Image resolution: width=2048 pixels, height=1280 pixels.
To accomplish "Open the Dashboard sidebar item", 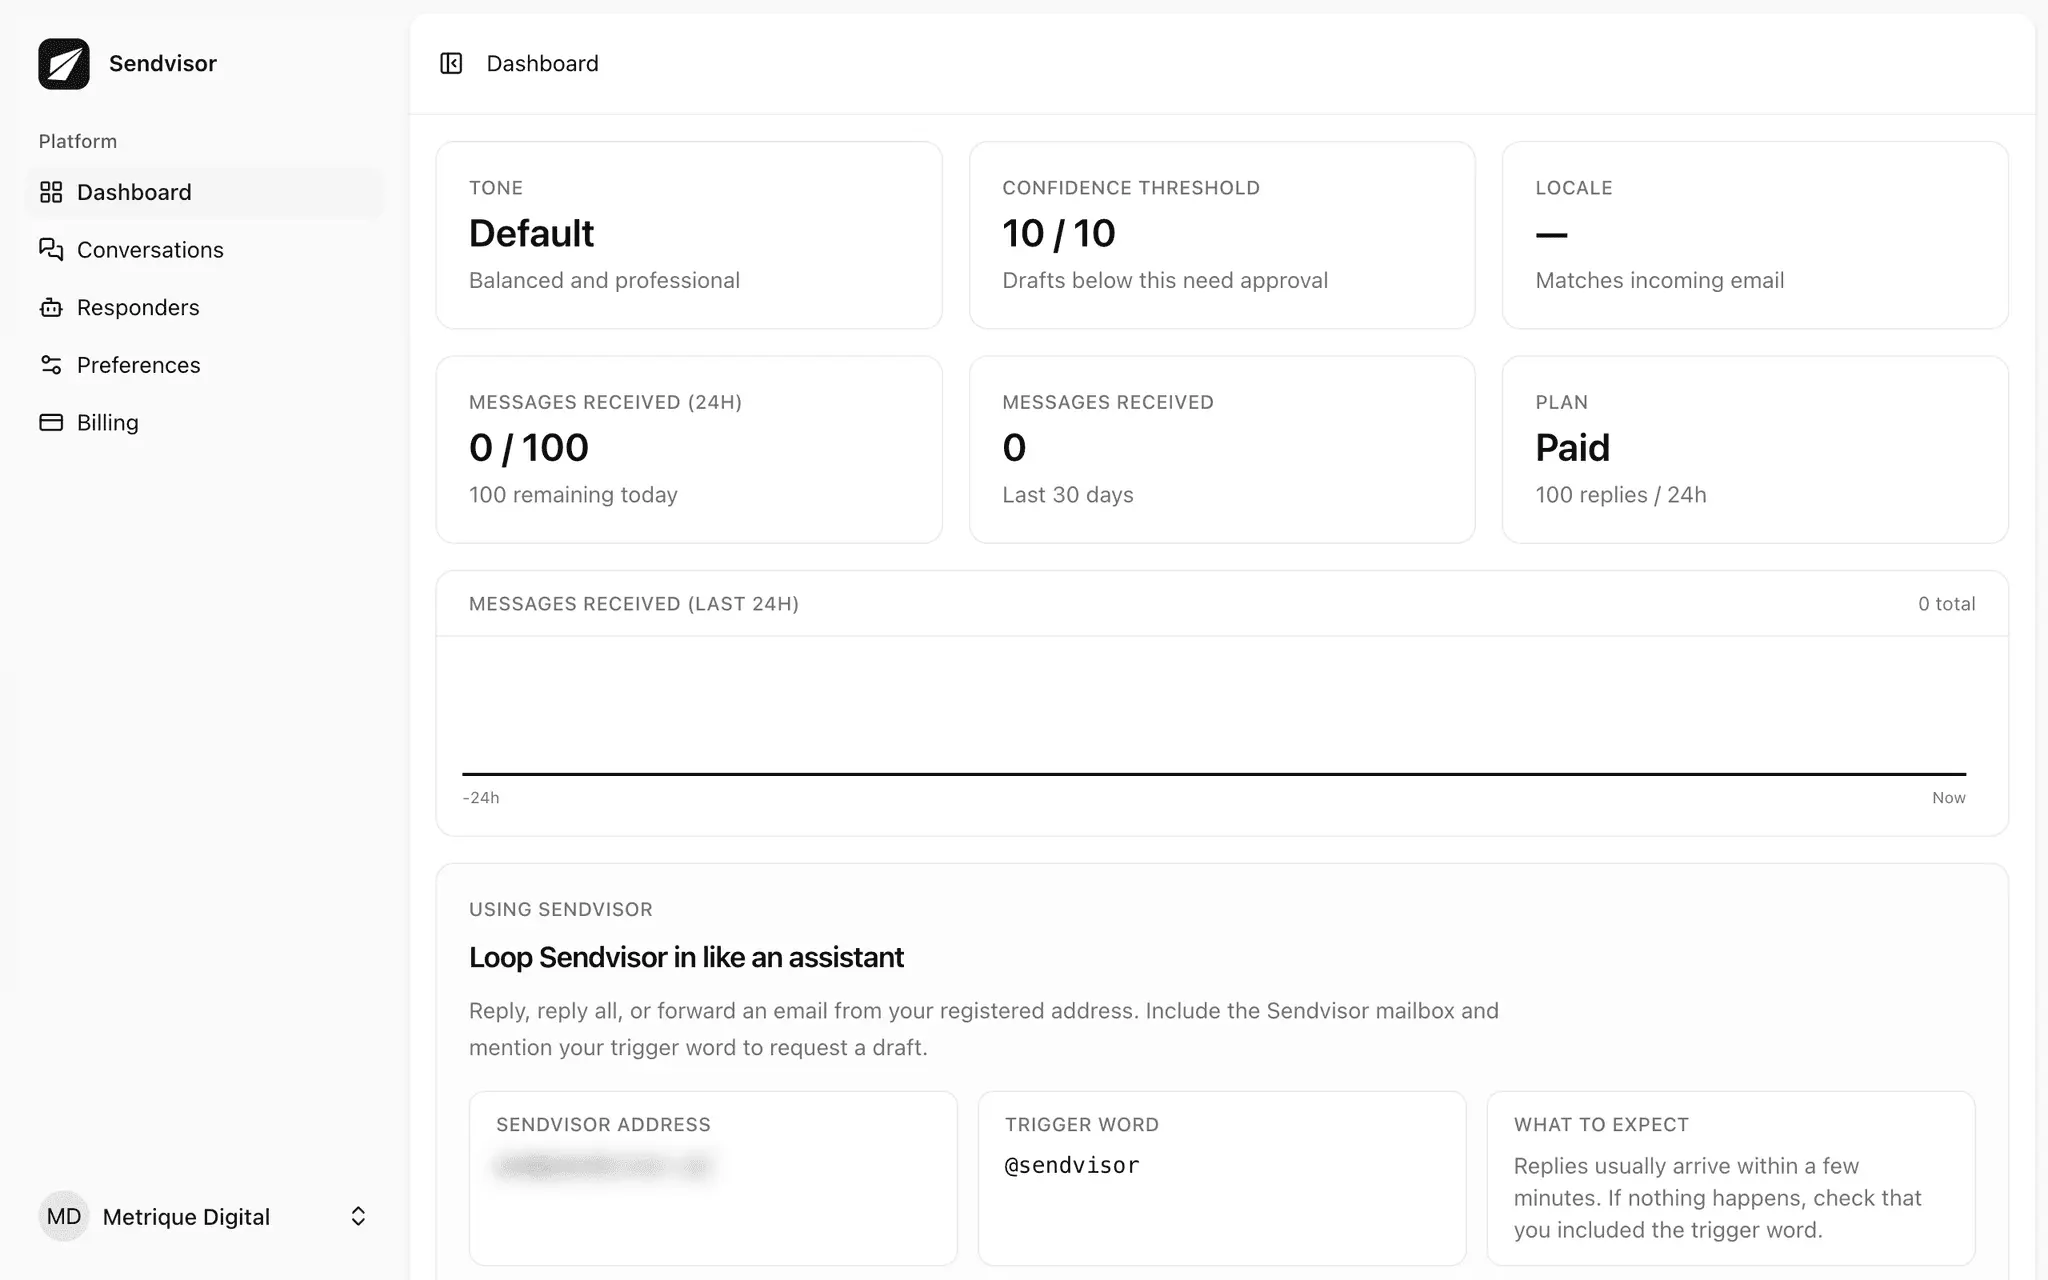I will [x=205, y=192].
